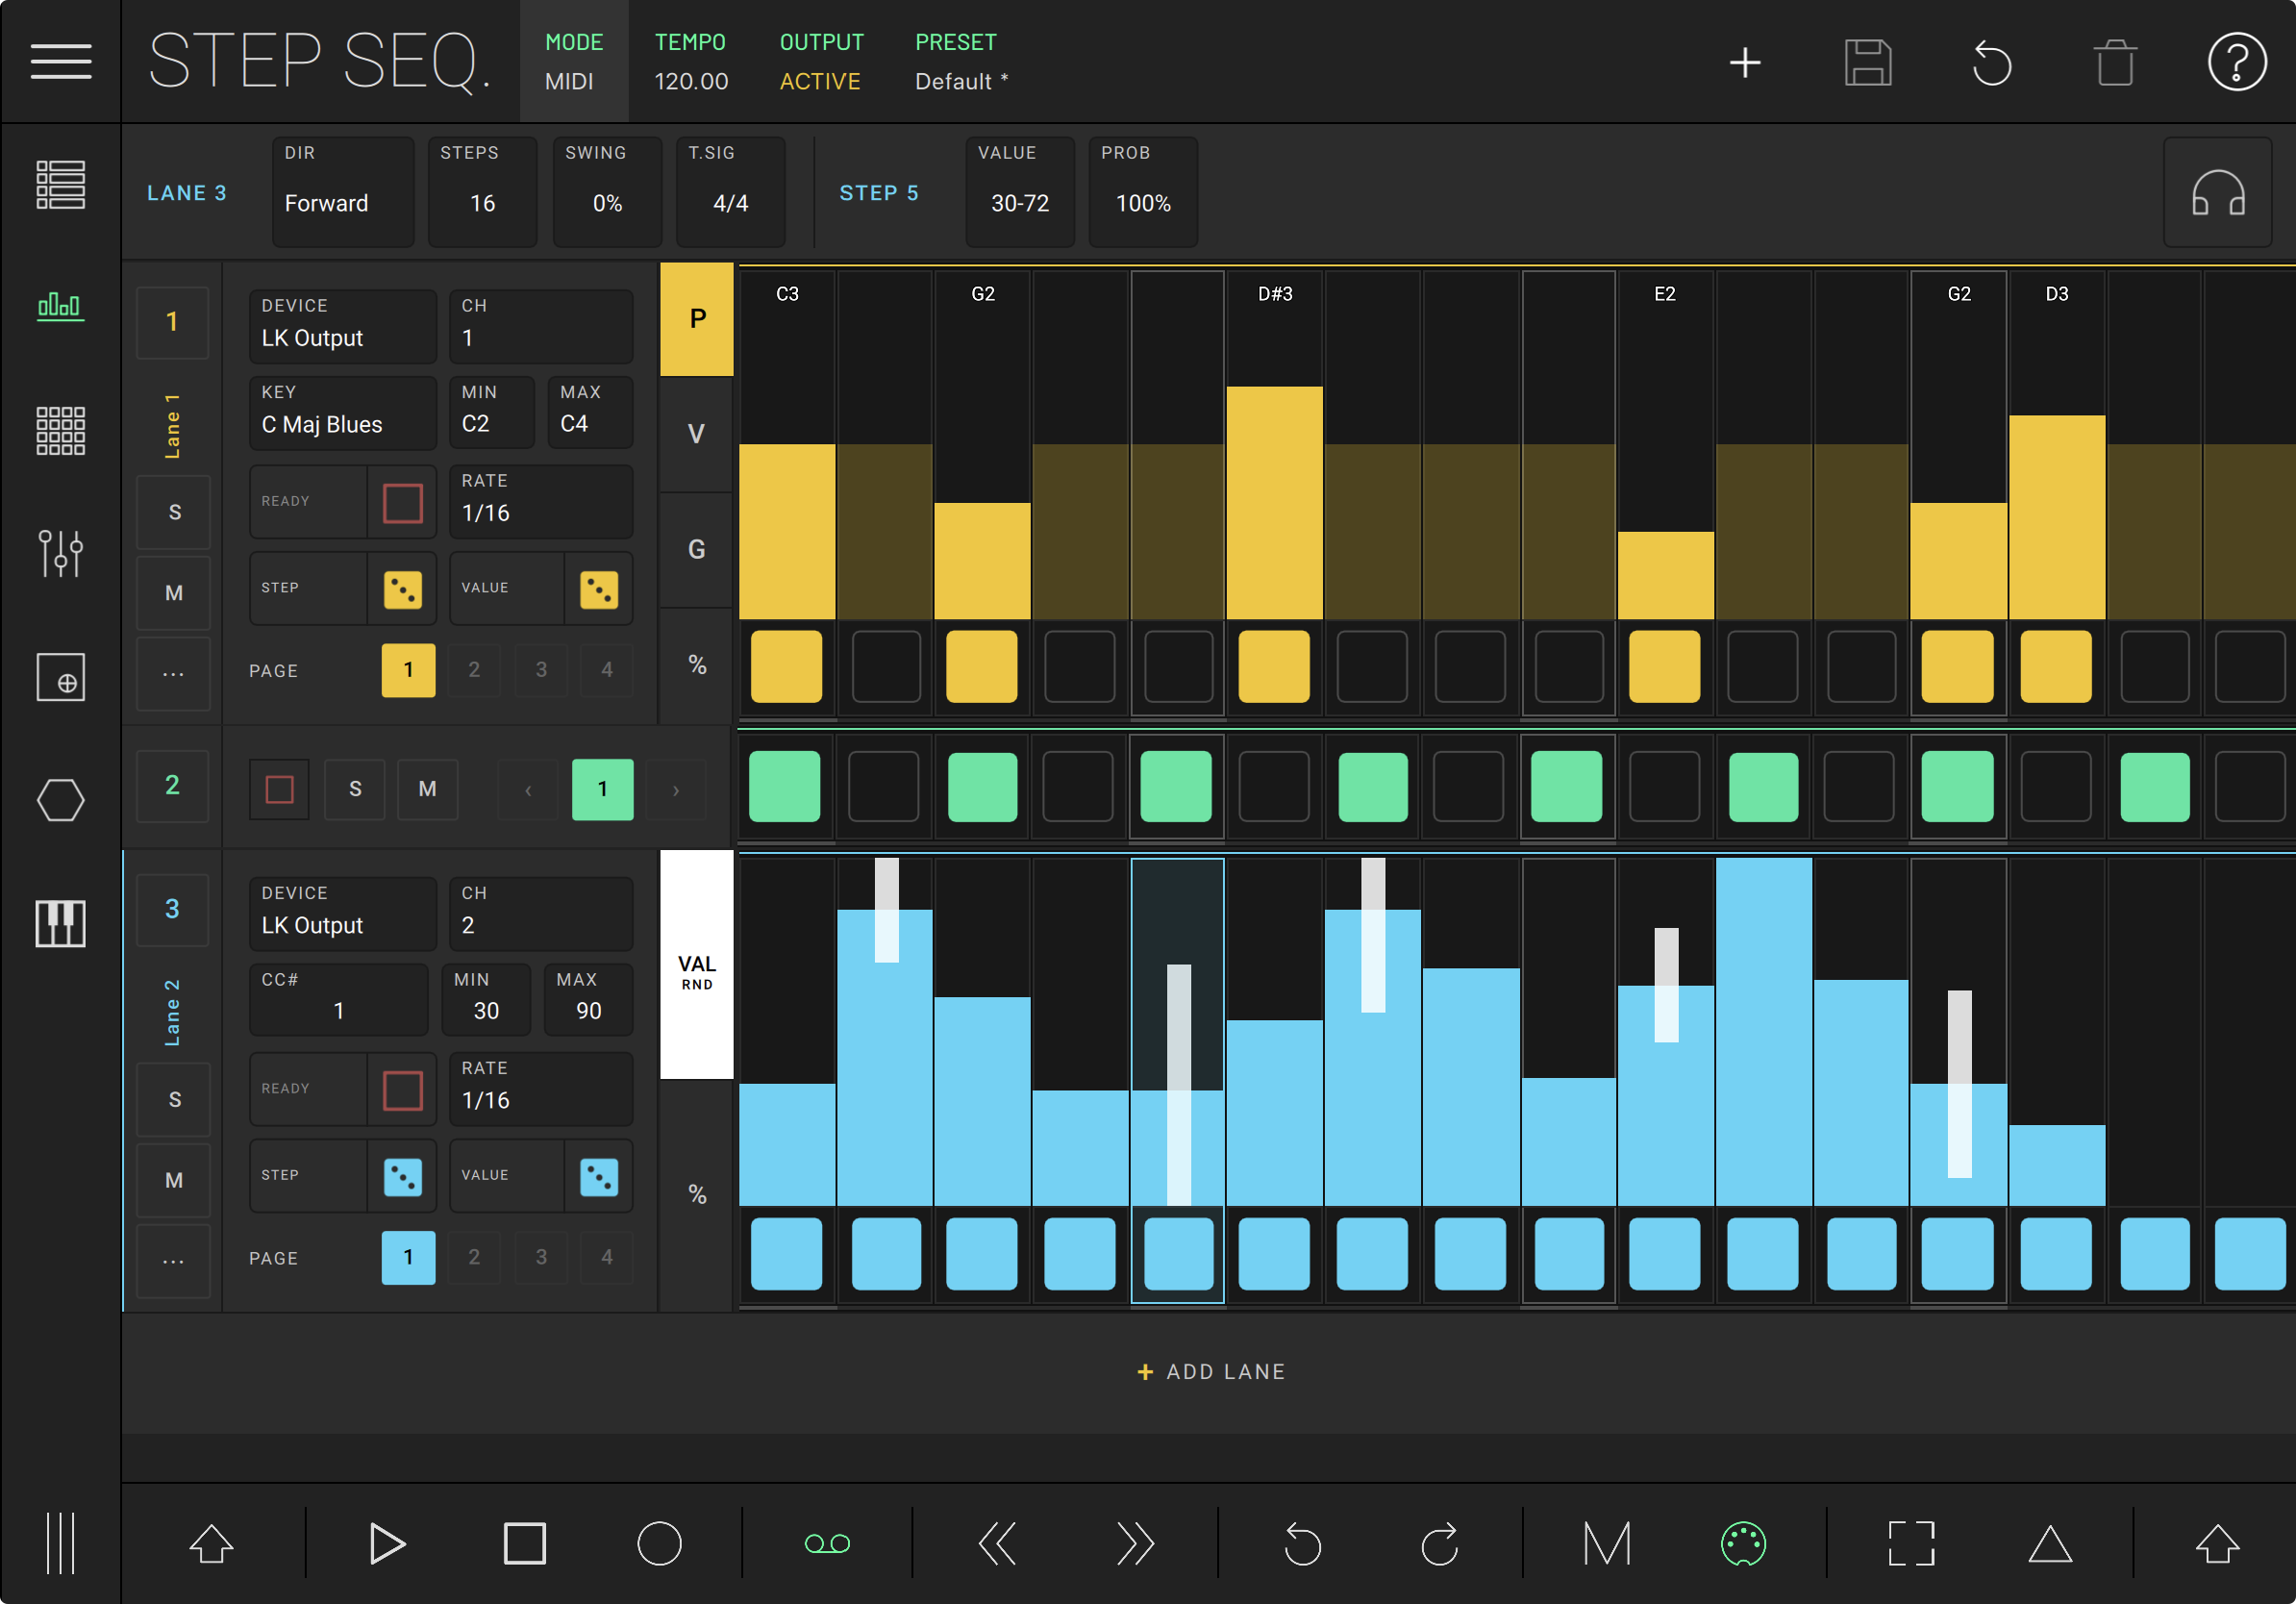
Task: Select Lane 1 V velocity tab
Action: (697, 434)
